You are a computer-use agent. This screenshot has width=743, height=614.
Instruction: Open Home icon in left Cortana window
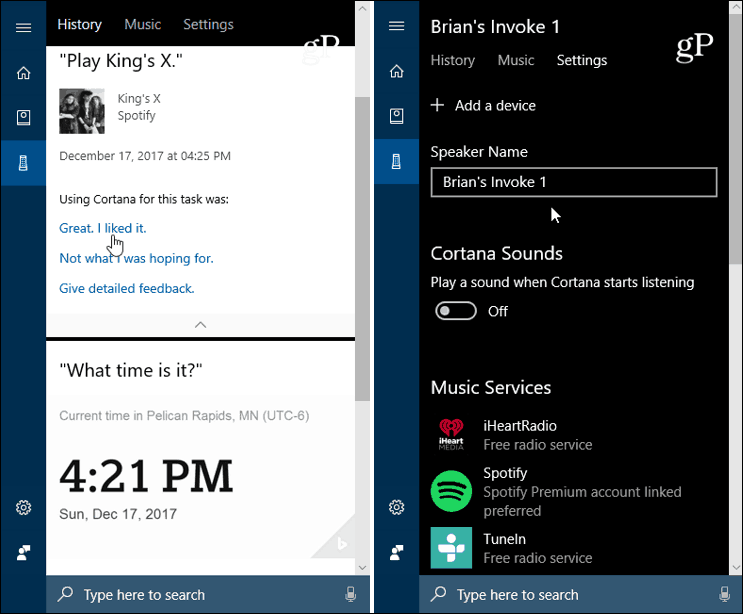23,73
